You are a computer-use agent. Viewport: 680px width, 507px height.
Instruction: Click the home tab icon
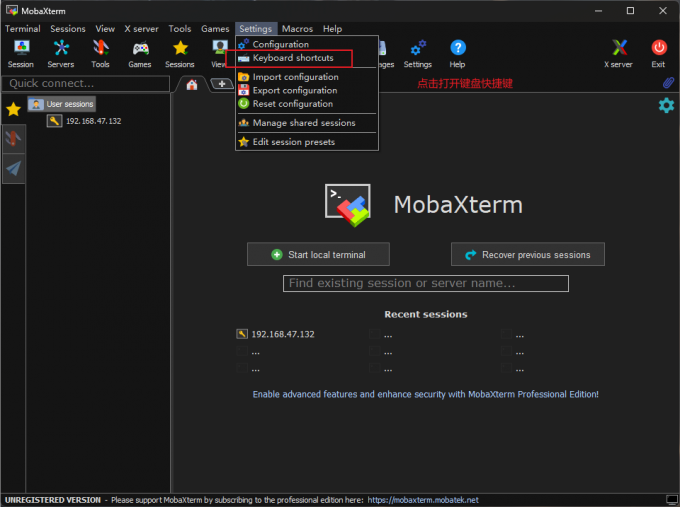click(192, 85)
